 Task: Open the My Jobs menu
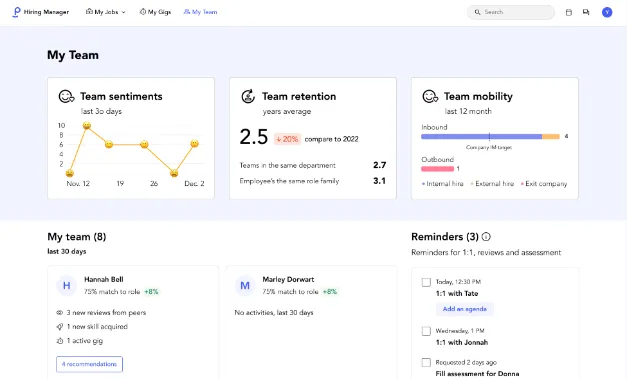(x=106, y=12)
